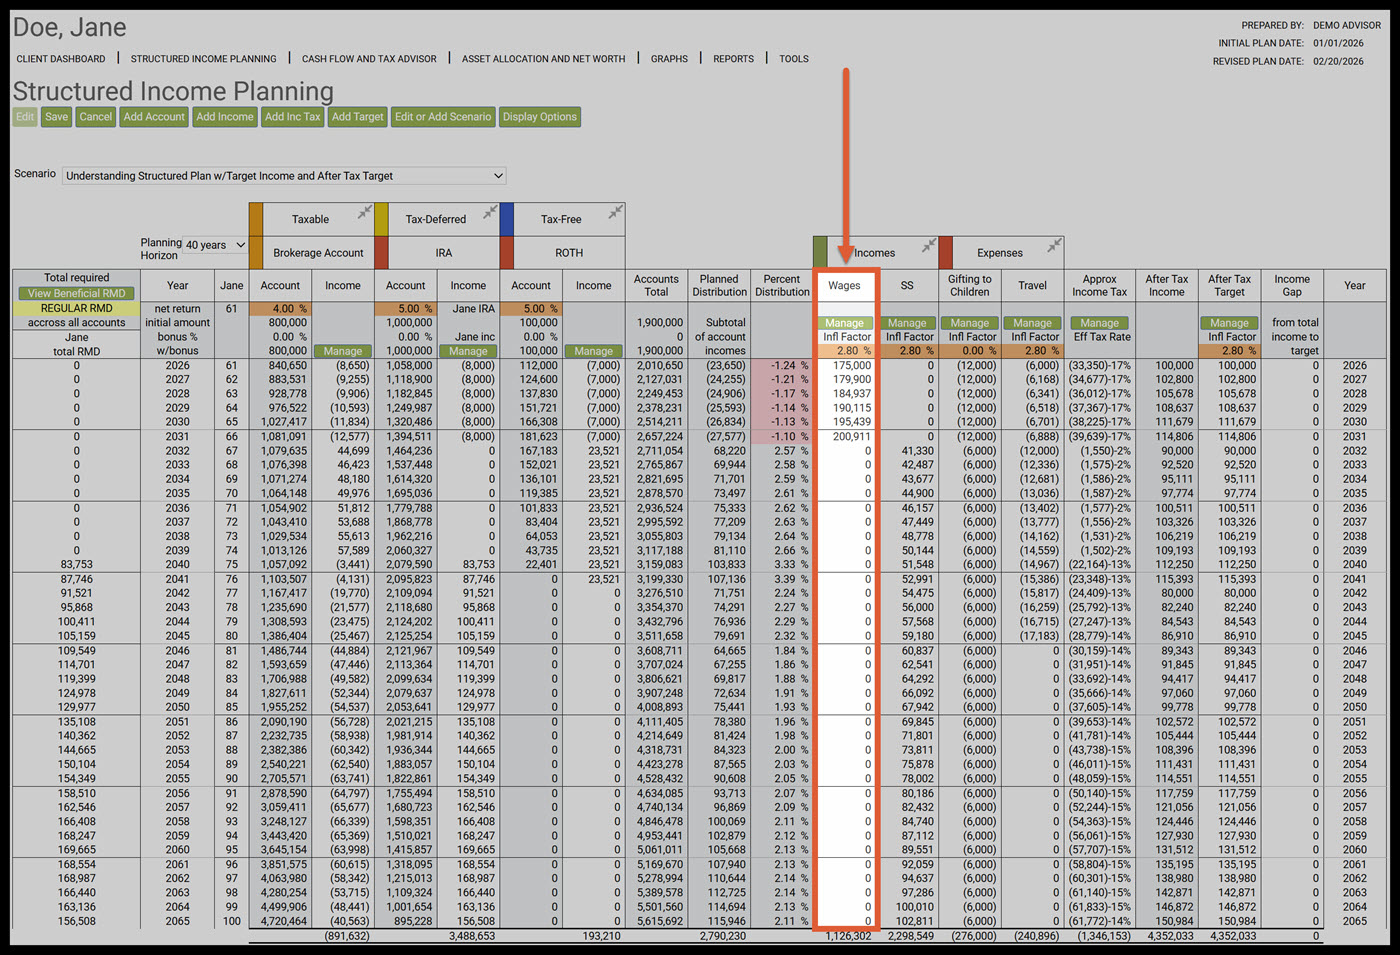The width and height of the screenshot is (1400, 955).
Task: Open the Scenario dropdown
Action: click(284, 176)
